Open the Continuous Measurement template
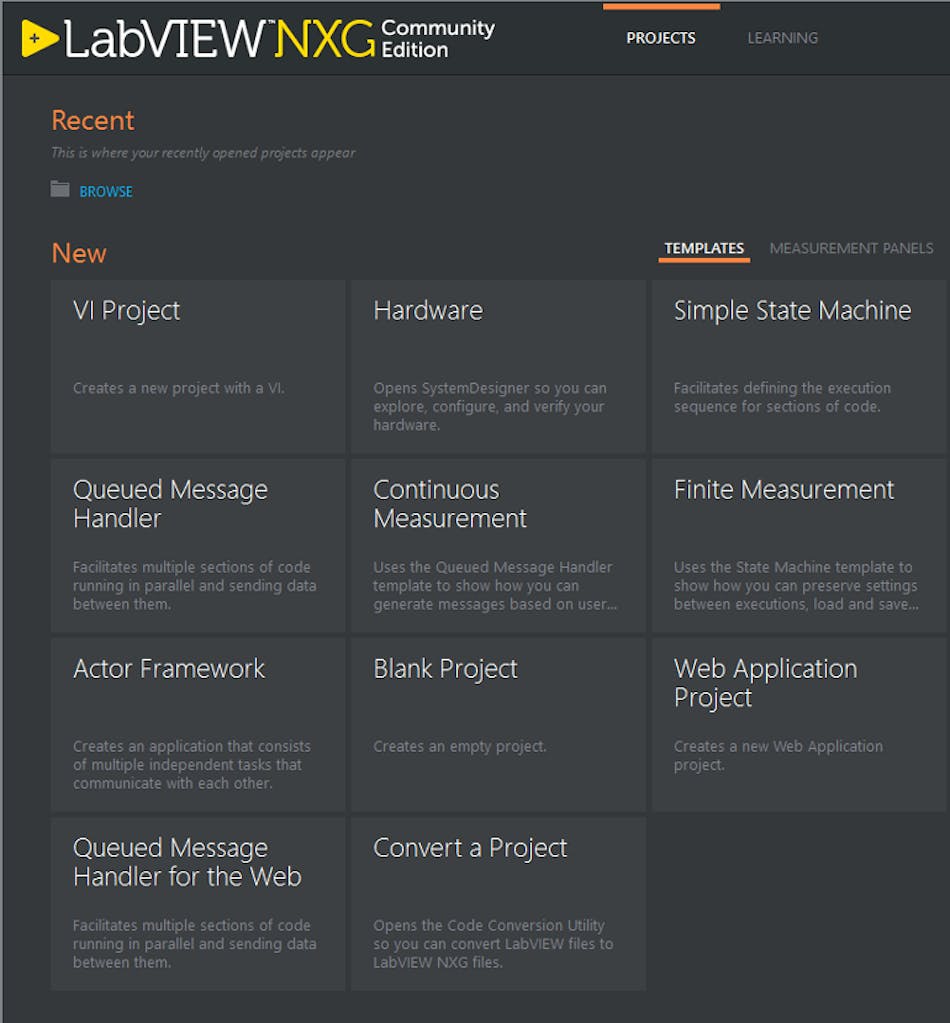The height and width of the screenshot is (1023, 950). (x=498, y=545)
